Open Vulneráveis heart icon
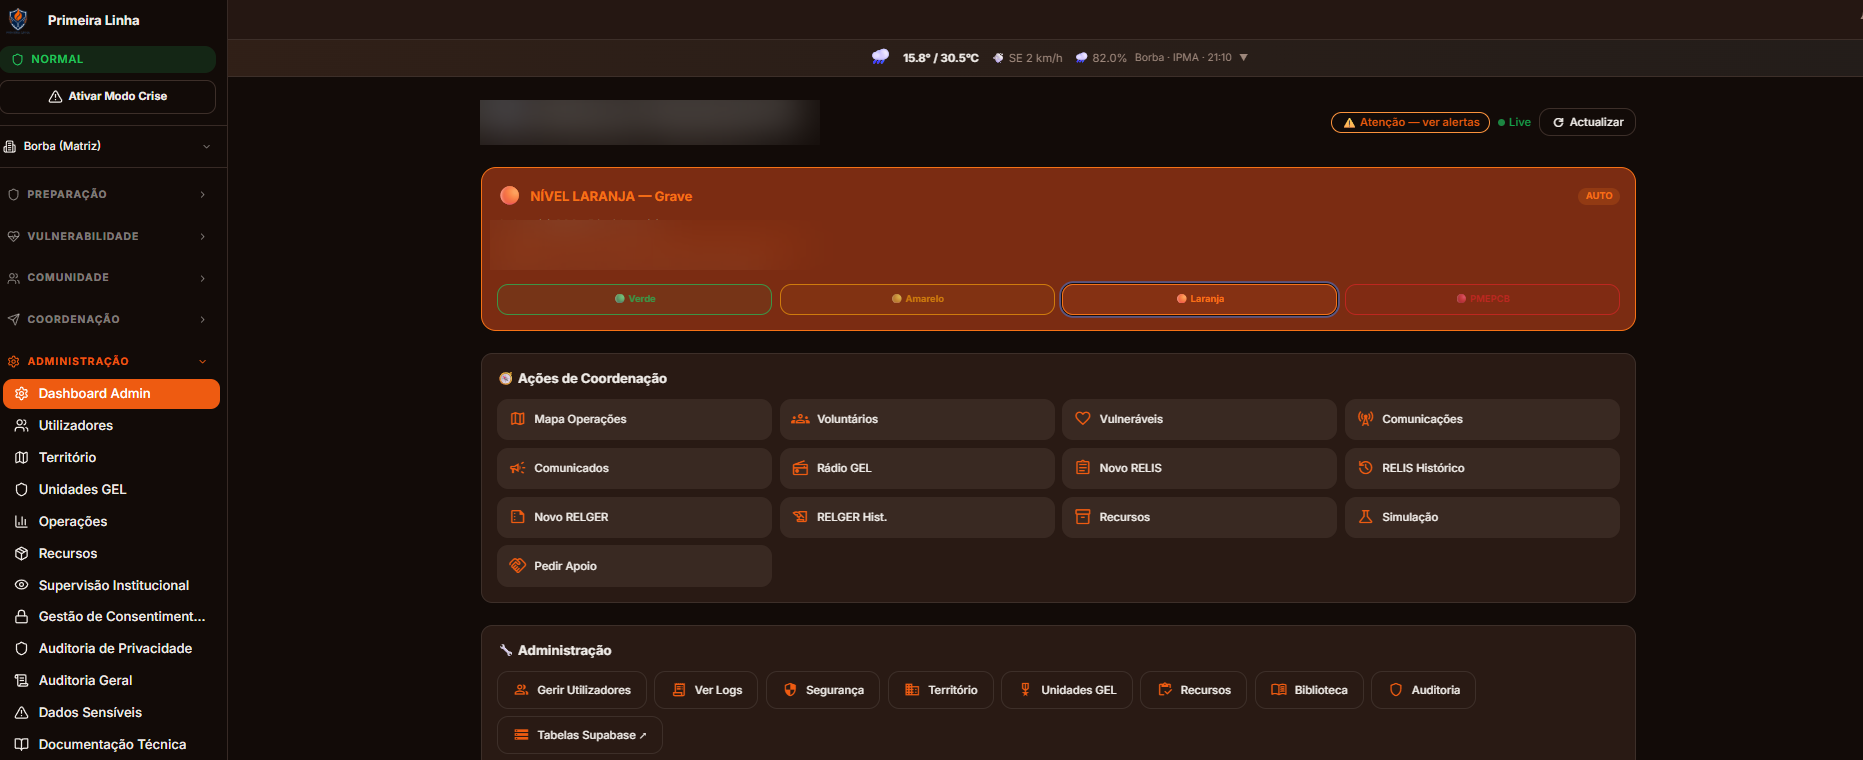 1082,419
